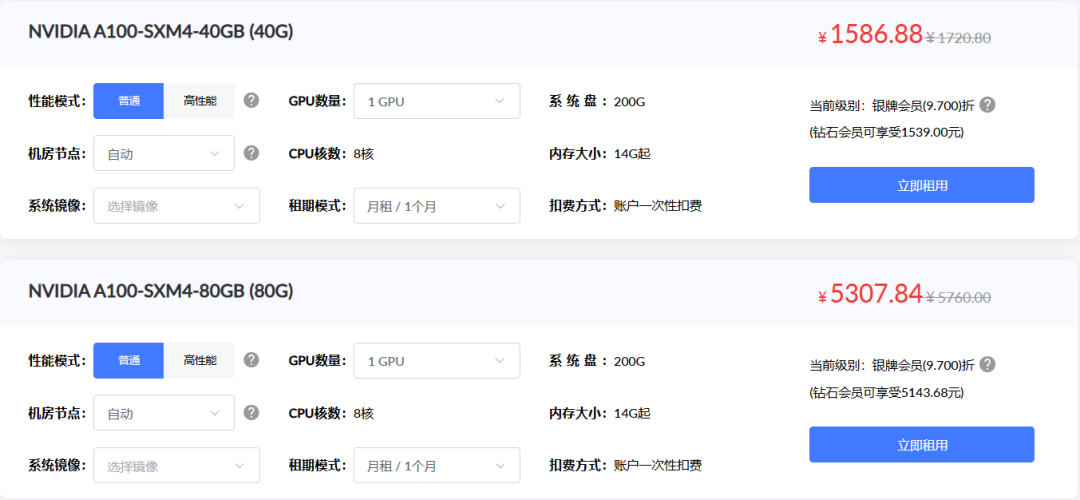Click 账户一次性扣费 in the 40GB card
Screen dimensions: 1080x500
(658, 206)
